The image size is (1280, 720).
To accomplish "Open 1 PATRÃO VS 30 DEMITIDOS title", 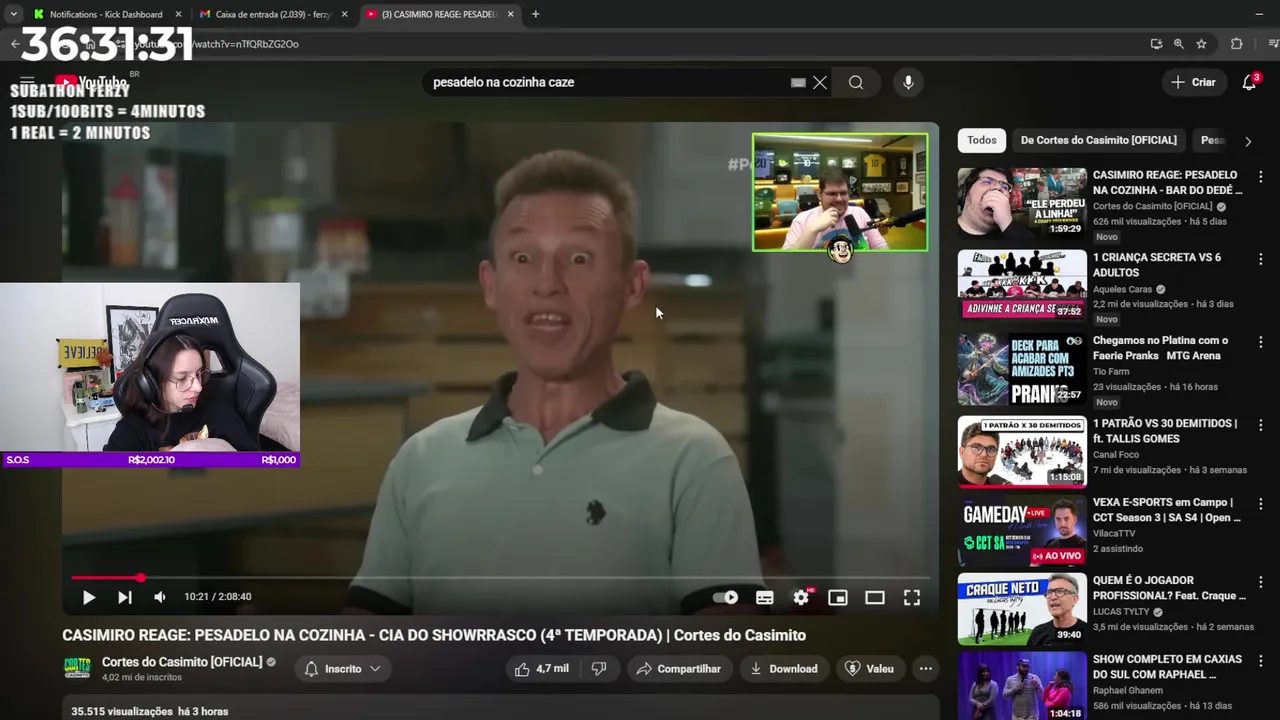I will point(1165,431).
